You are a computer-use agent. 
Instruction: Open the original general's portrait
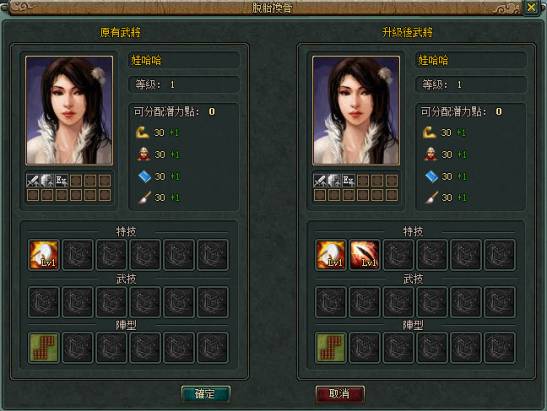point(69,110)
